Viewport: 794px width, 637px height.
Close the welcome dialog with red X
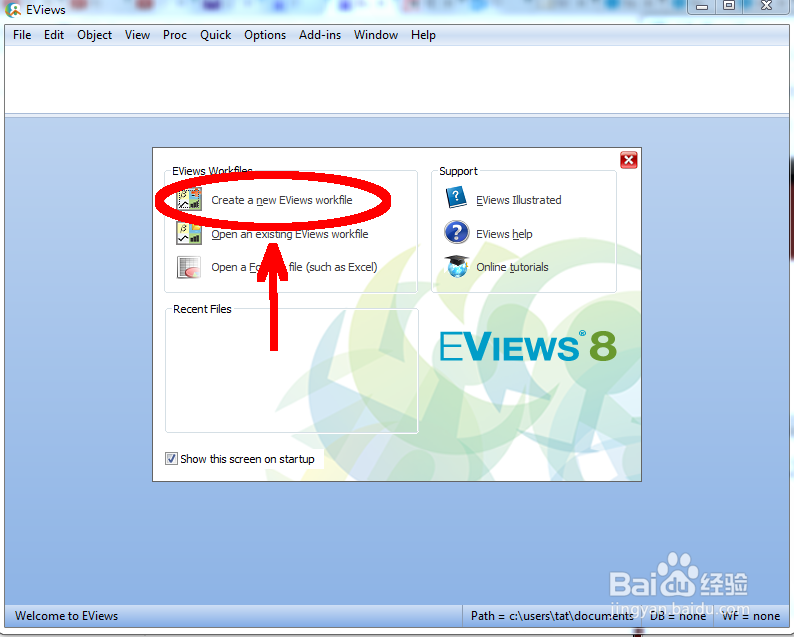(x=628, y=161)
